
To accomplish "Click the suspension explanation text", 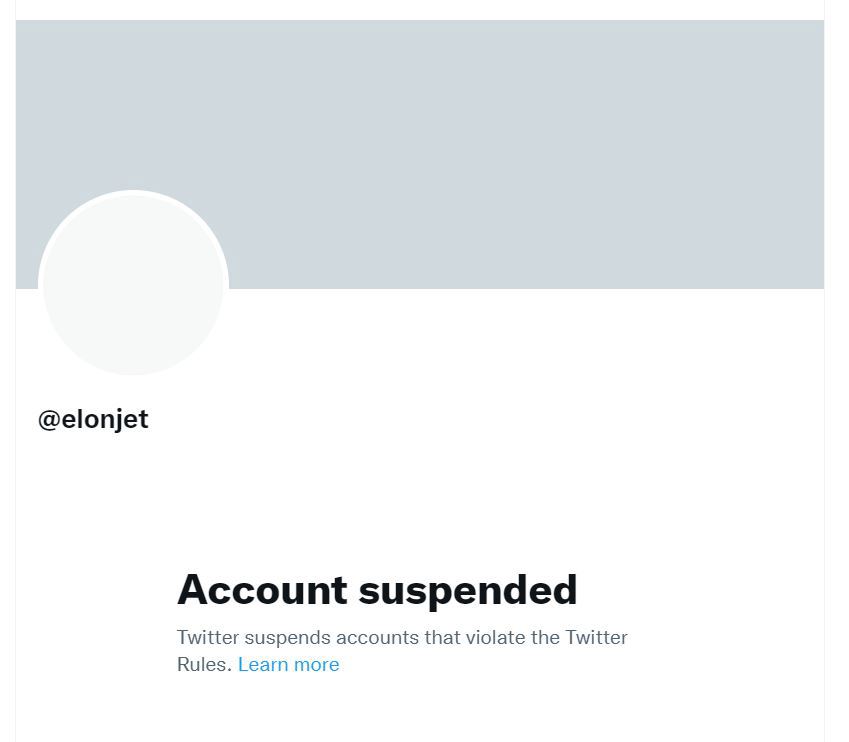I will pyautogui.click(x=400, y=650).
